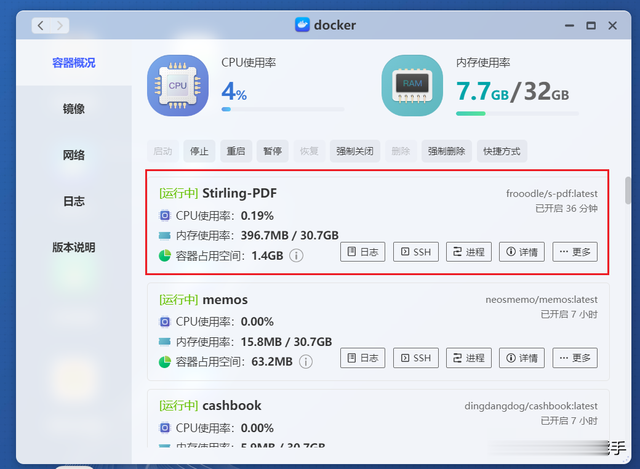This screenshot has height=469, width=640.
Task: View 进程 processes of Stirling-PDF
Action: [x=469, y=252]
